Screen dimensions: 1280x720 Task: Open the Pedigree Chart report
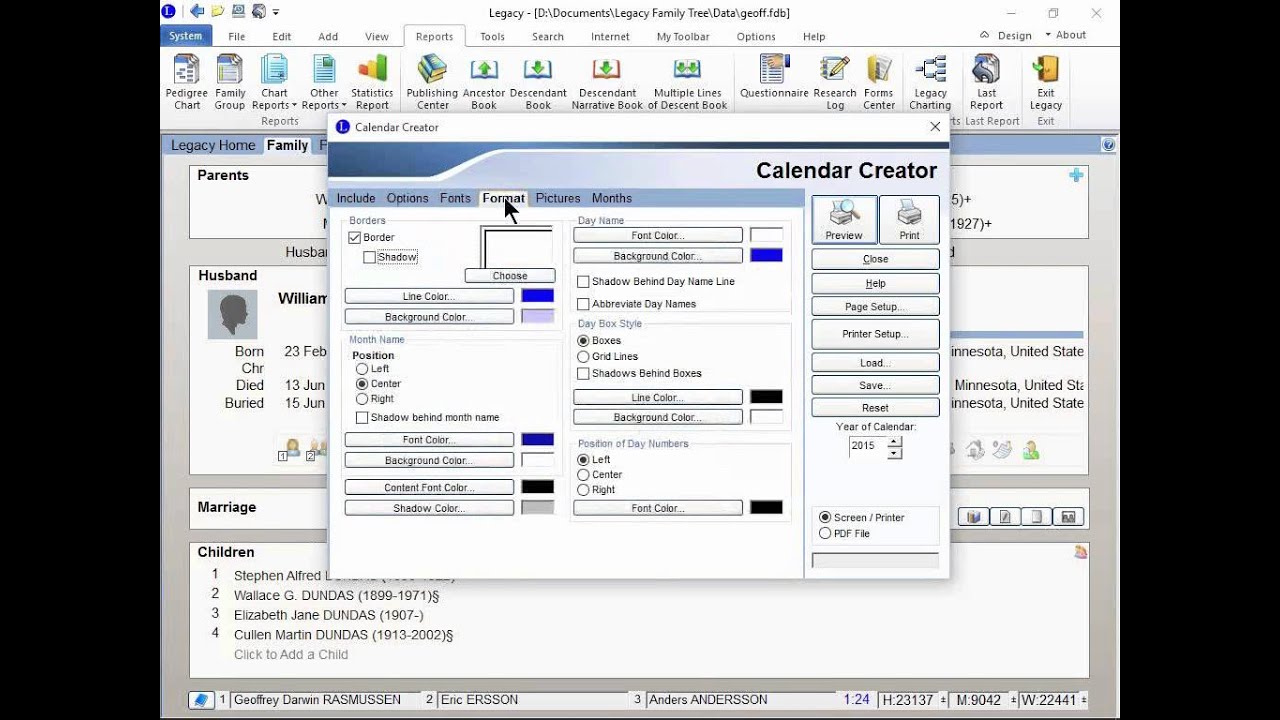point(187,82)
